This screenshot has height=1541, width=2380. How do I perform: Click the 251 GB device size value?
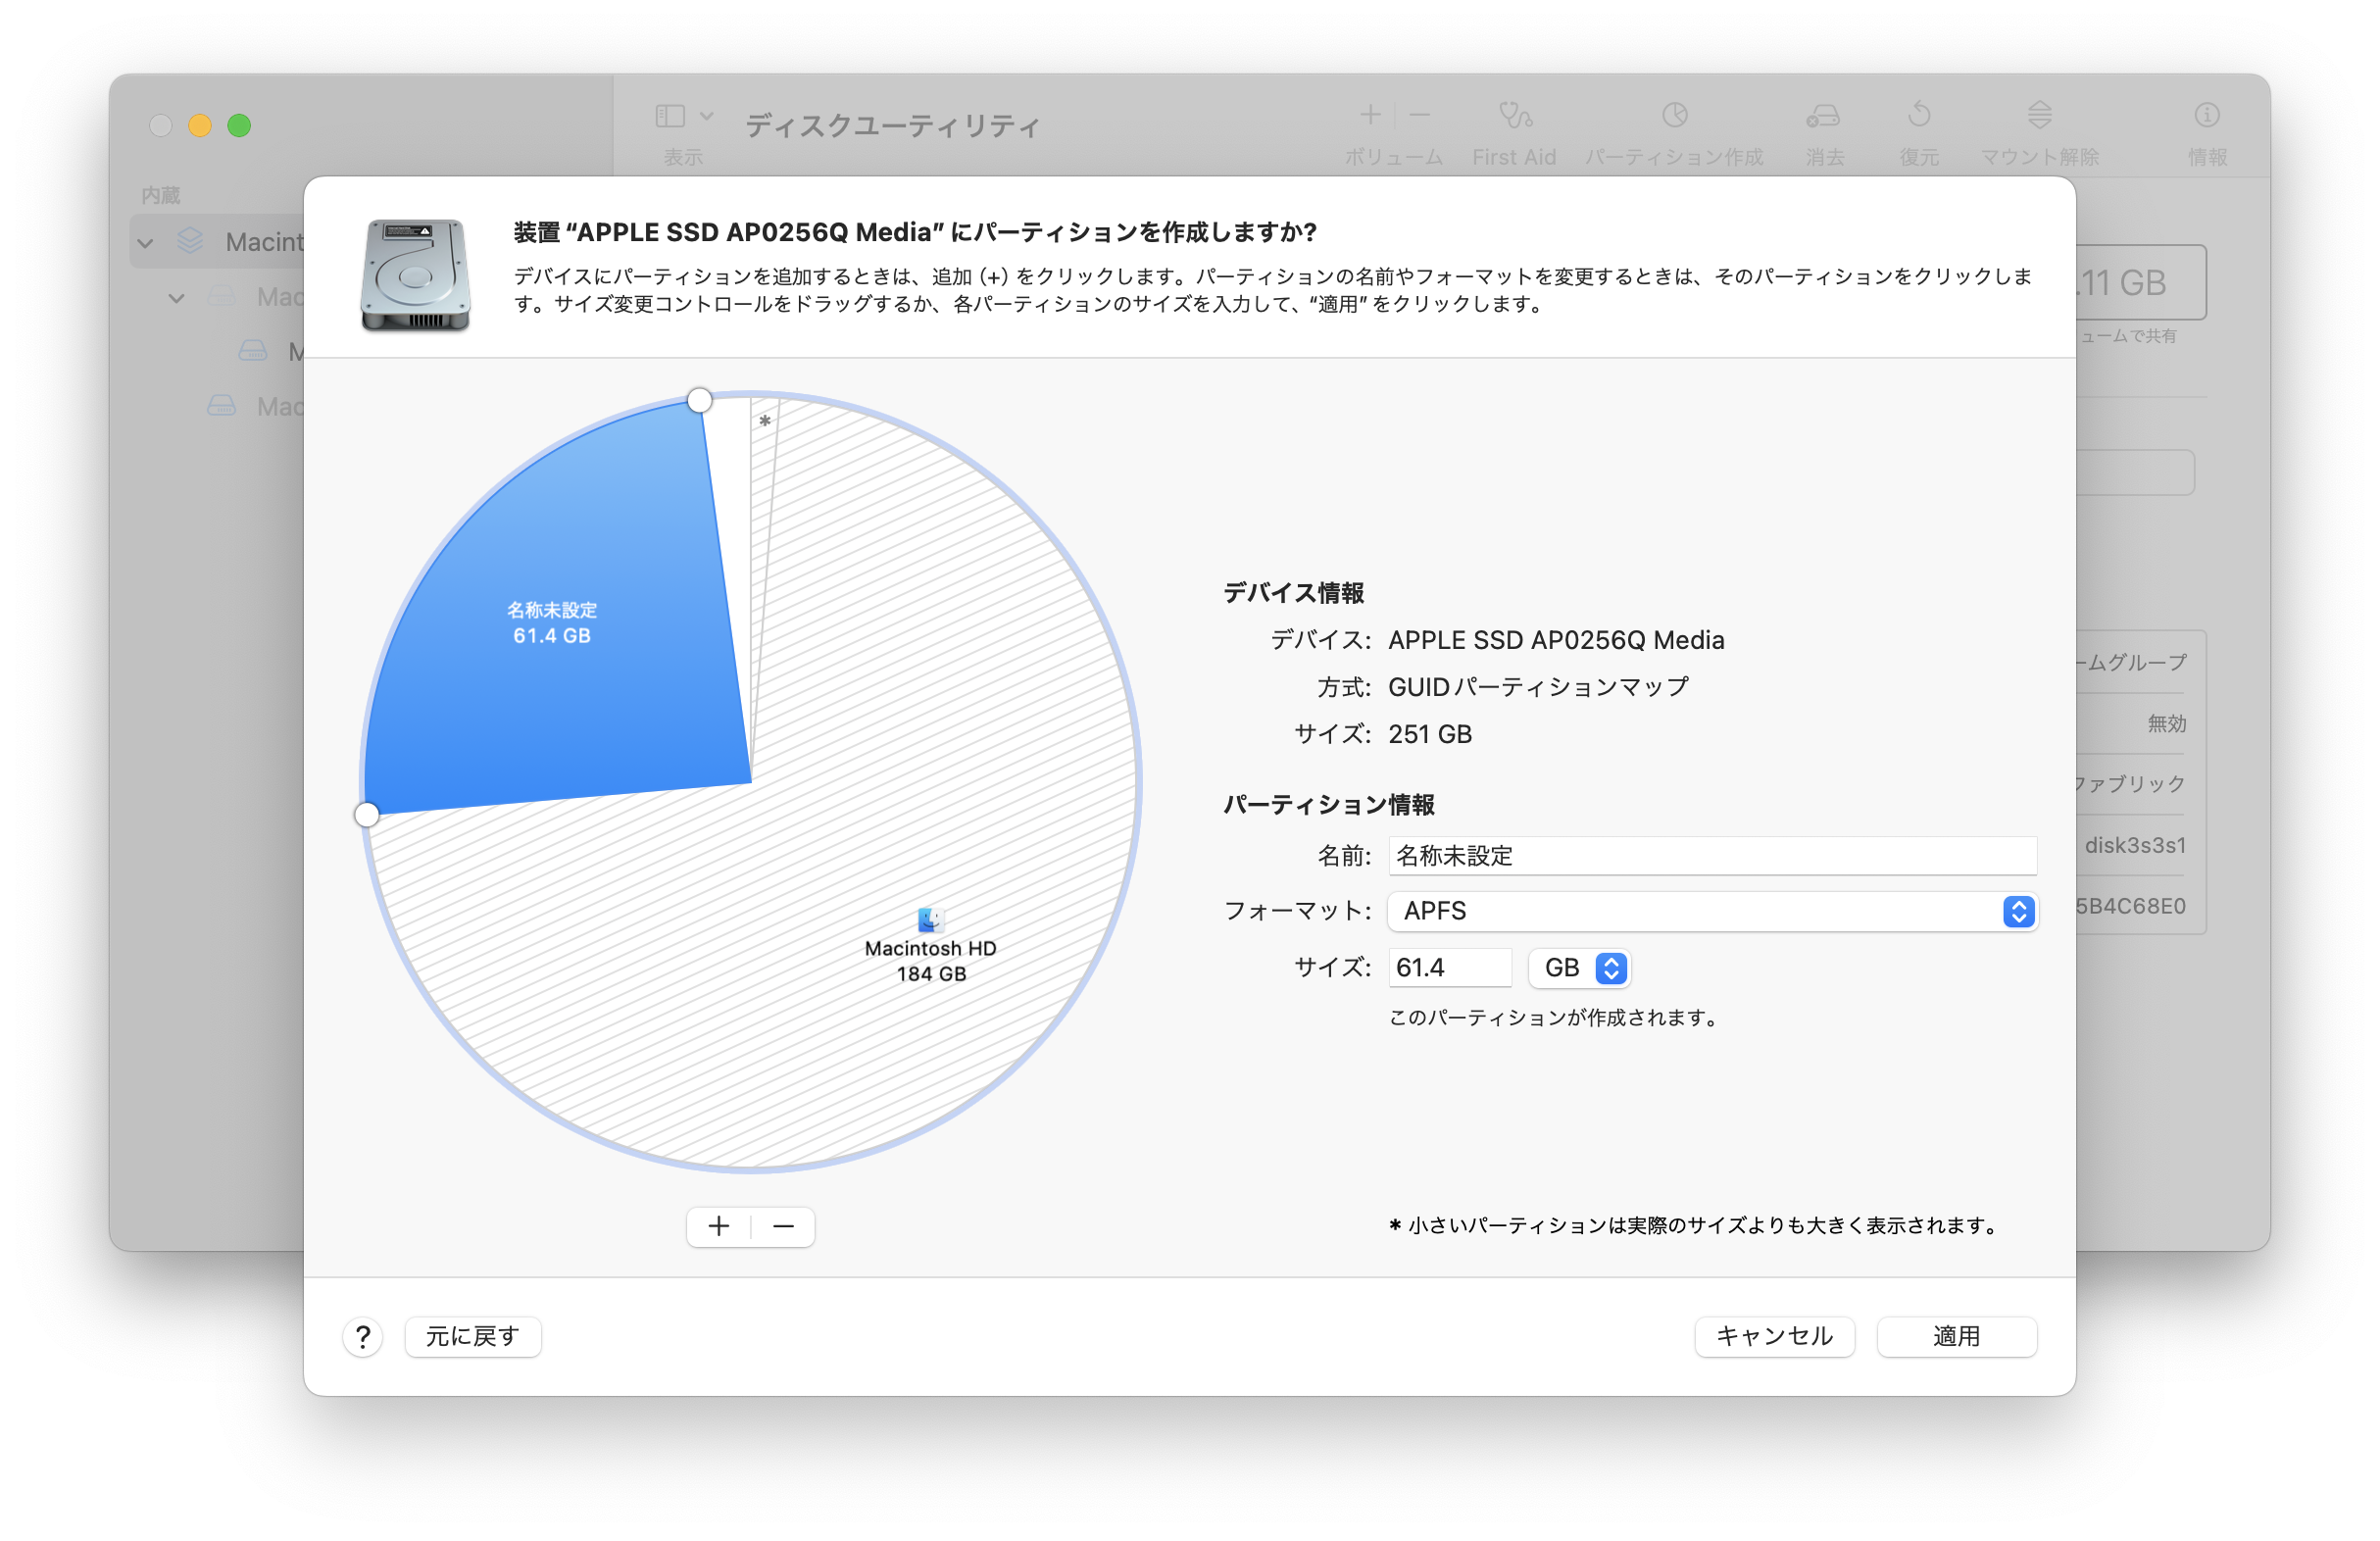1430,735
